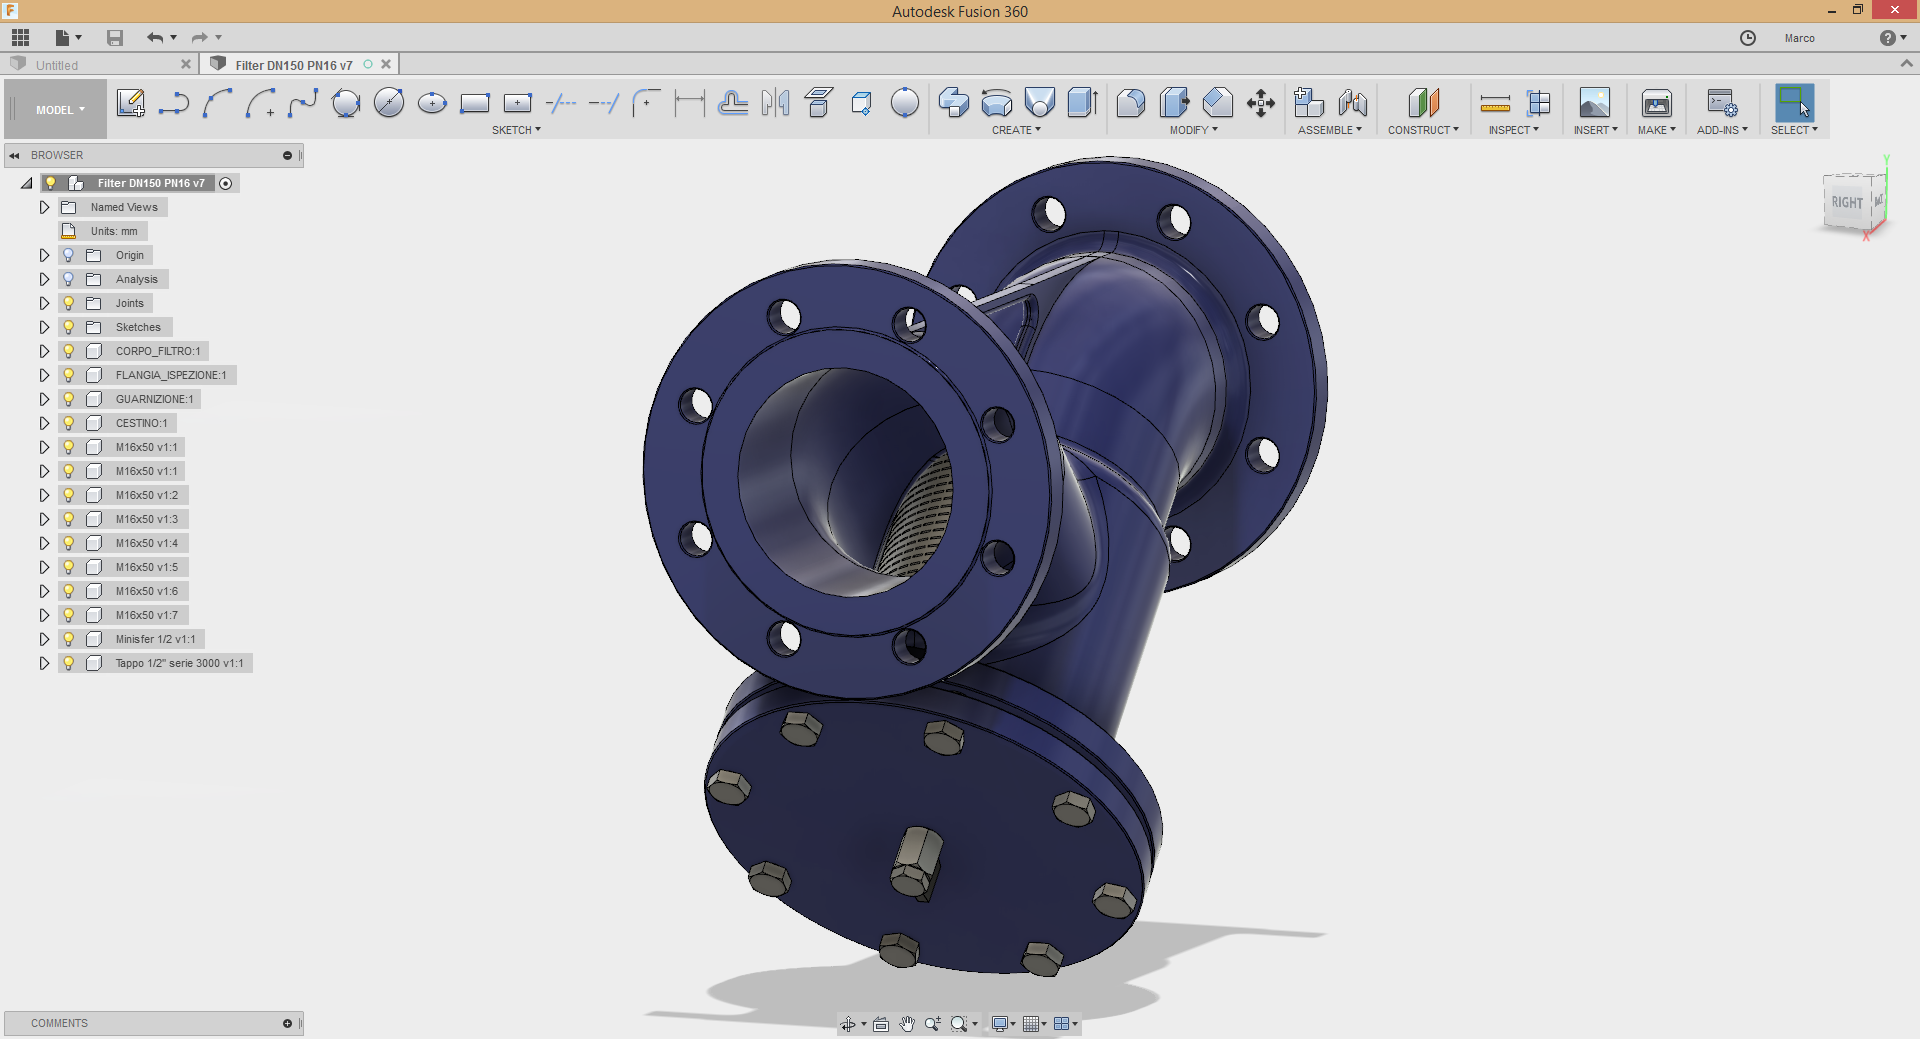Open the CREATE dropdown menu
Image resolution: width=1920 pixels, height=1039 pixels.
pos(1016,130)
